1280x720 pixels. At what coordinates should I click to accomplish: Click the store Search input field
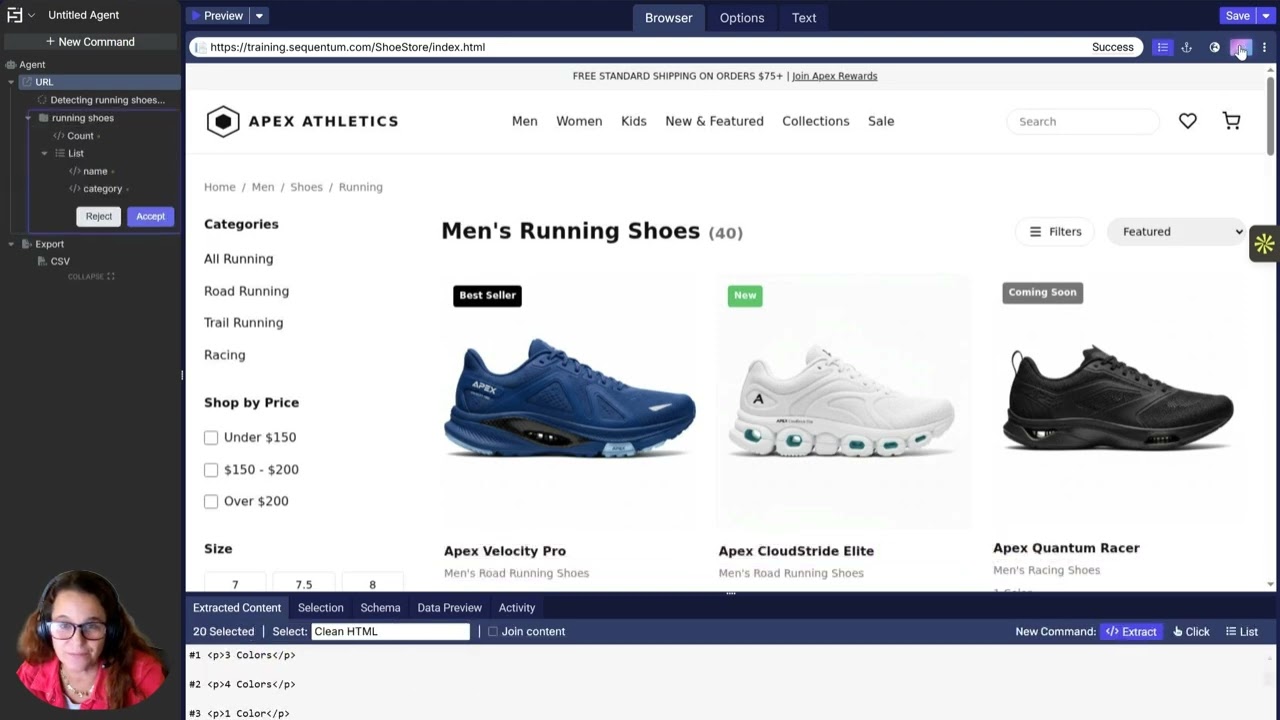(x=1083, y=122)
